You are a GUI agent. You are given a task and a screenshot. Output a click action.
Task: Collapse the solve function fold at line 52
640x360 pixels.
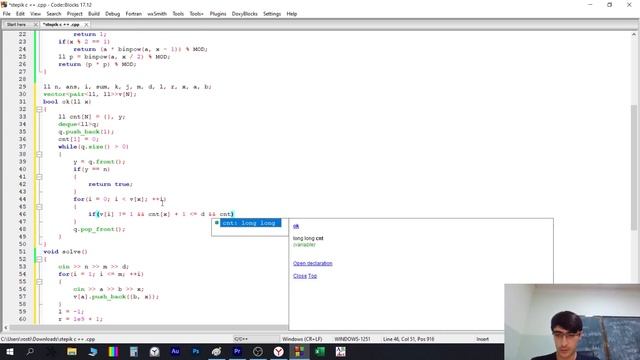click(39, 259)
